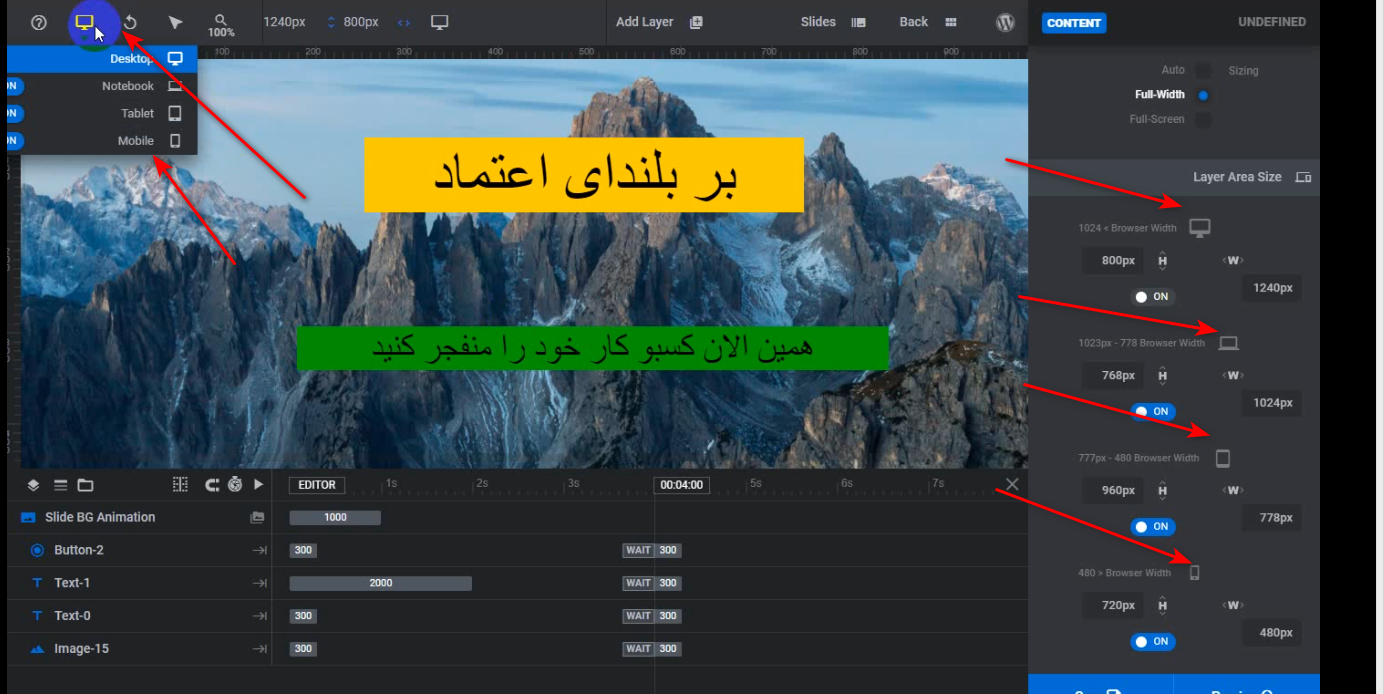Click the desktop icon for 1024 browser width

pos(1200,228)
